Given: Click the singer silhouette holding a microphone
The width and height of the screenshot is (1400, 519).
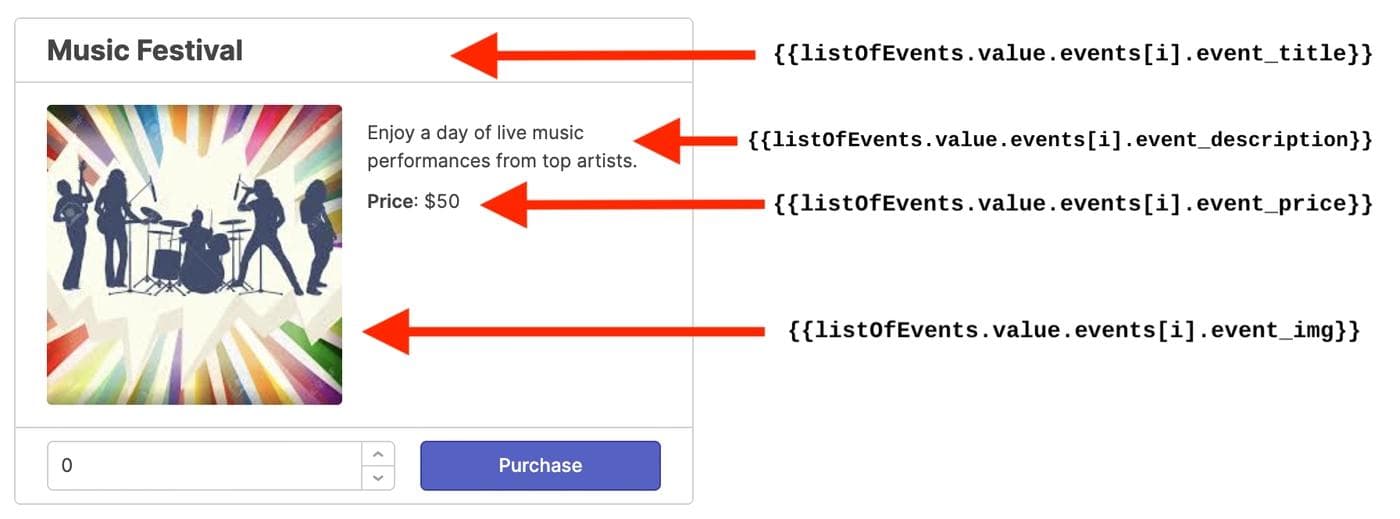Looking at the screenshot, I should (x=264, y=230).
